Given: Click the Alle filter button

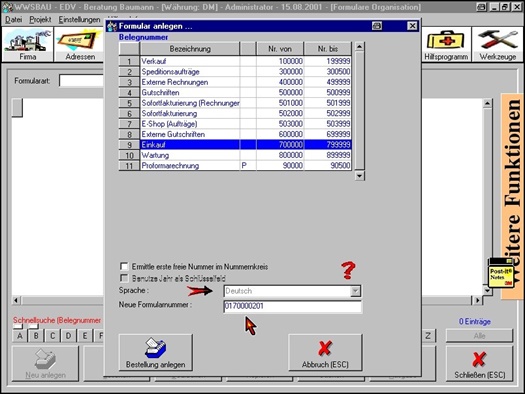Looking at the screenshot, I should point(479,336).
